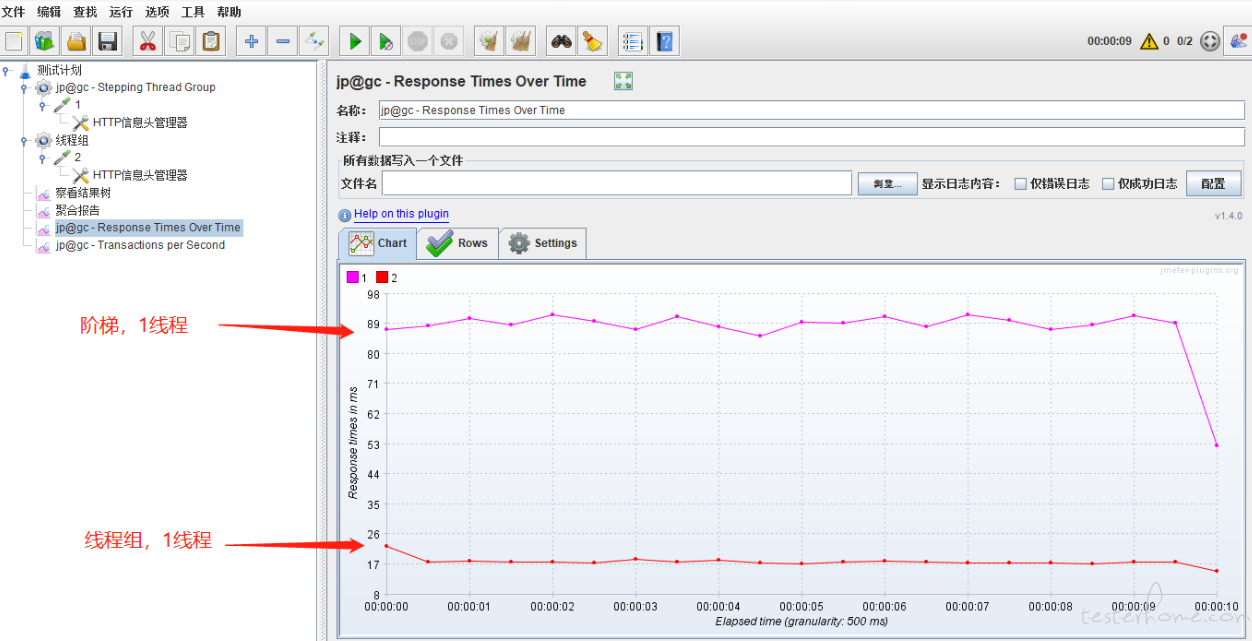Select jp@gc - Response Times Over Time in tree
The image size is (1252, 641).
click(x=148, y=228)
